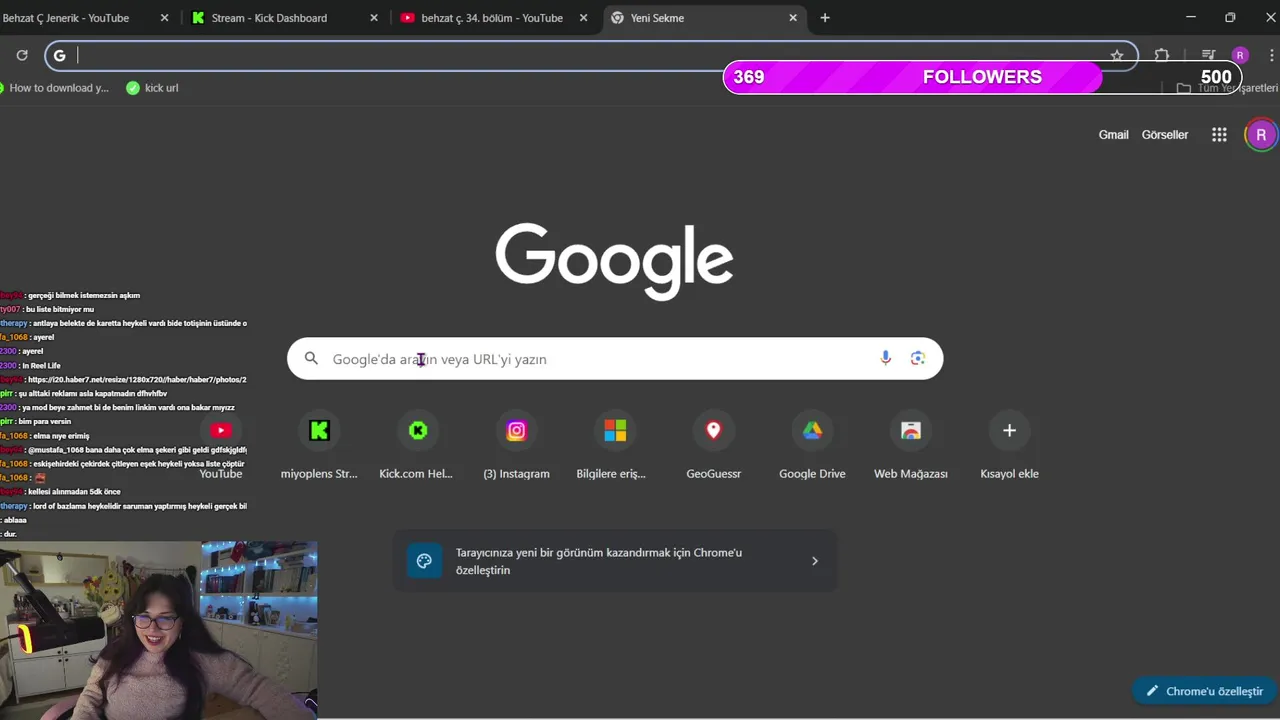Click the followers goal progress bar
The width and height of the screenshot is (1280, 720).
[982, 77]
